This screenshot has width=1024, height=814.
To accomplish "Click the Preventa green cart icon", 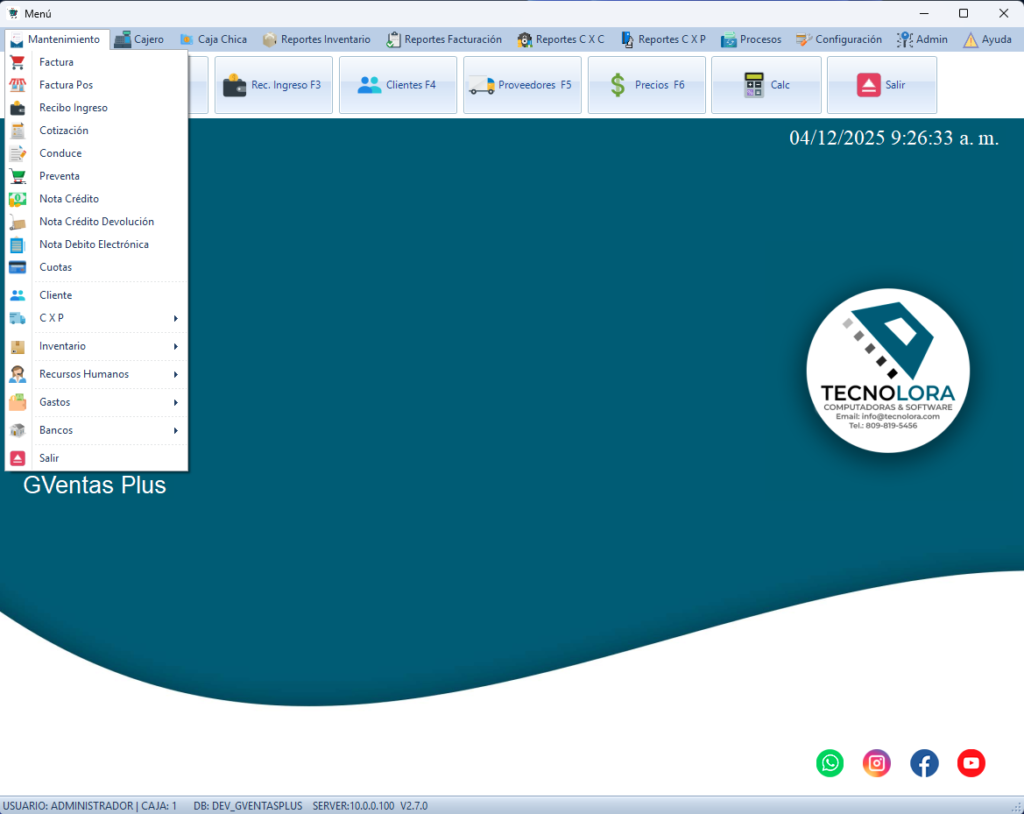I will [18, 176].
